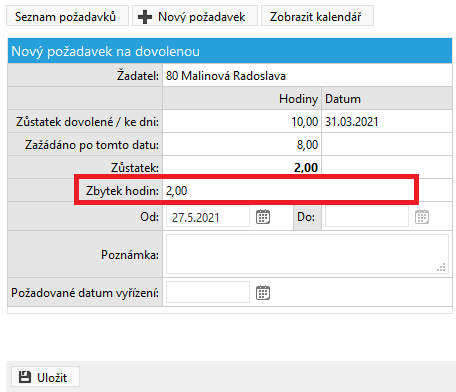Image resolution: width=456 pixels, height=392 pixels.
Task: Create a Nový požadavek
Action: point(195,16)
